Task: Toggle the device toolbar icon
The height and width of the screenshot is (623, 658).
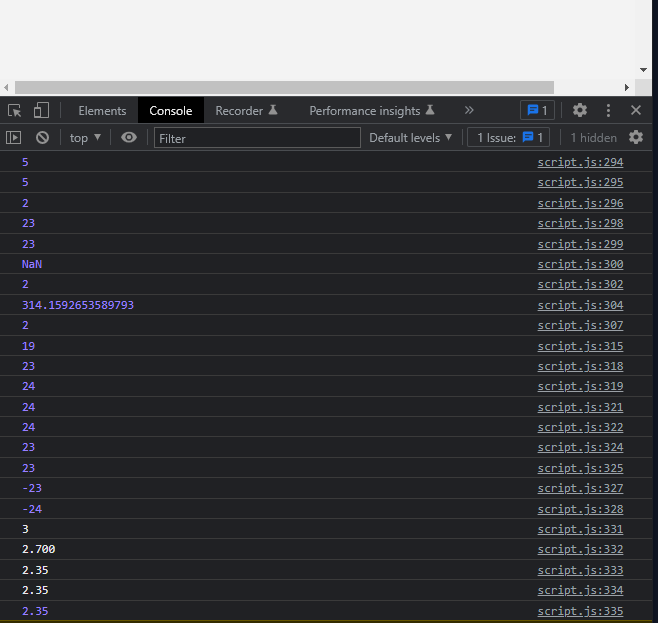Action: click(x=41, y=111)
